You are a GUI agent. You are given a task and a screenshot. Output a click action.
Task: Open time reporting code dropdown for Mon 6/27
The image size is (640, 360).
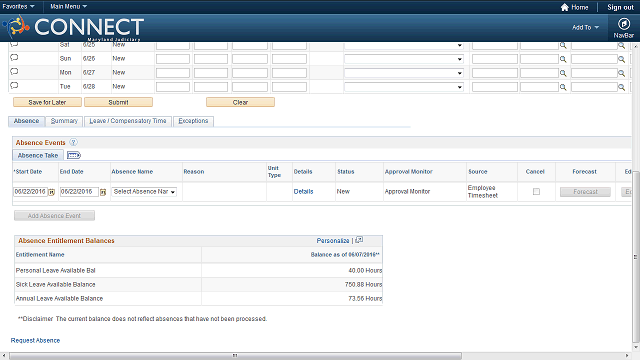(404, 73)
